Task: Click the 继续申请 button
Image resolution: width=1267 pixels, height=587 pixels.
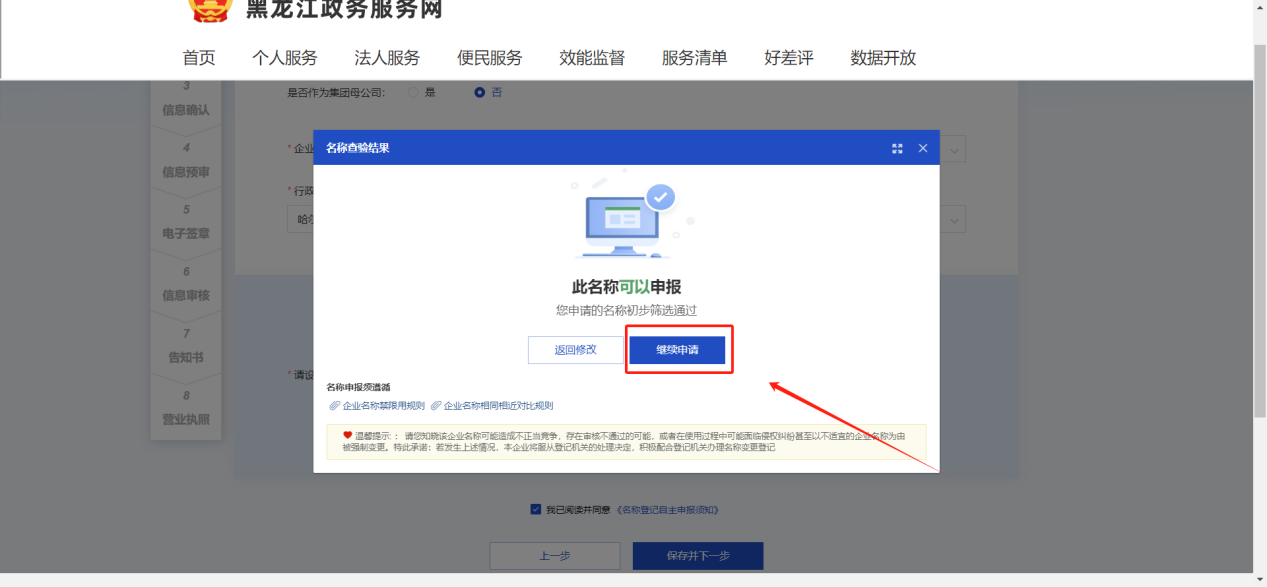Action: pyautogui.click(x=677, y=350)
